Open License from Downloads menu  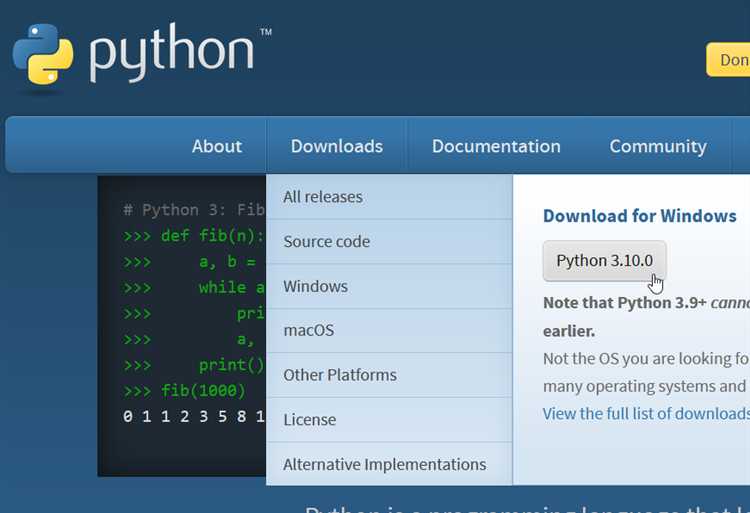[389, 419]
